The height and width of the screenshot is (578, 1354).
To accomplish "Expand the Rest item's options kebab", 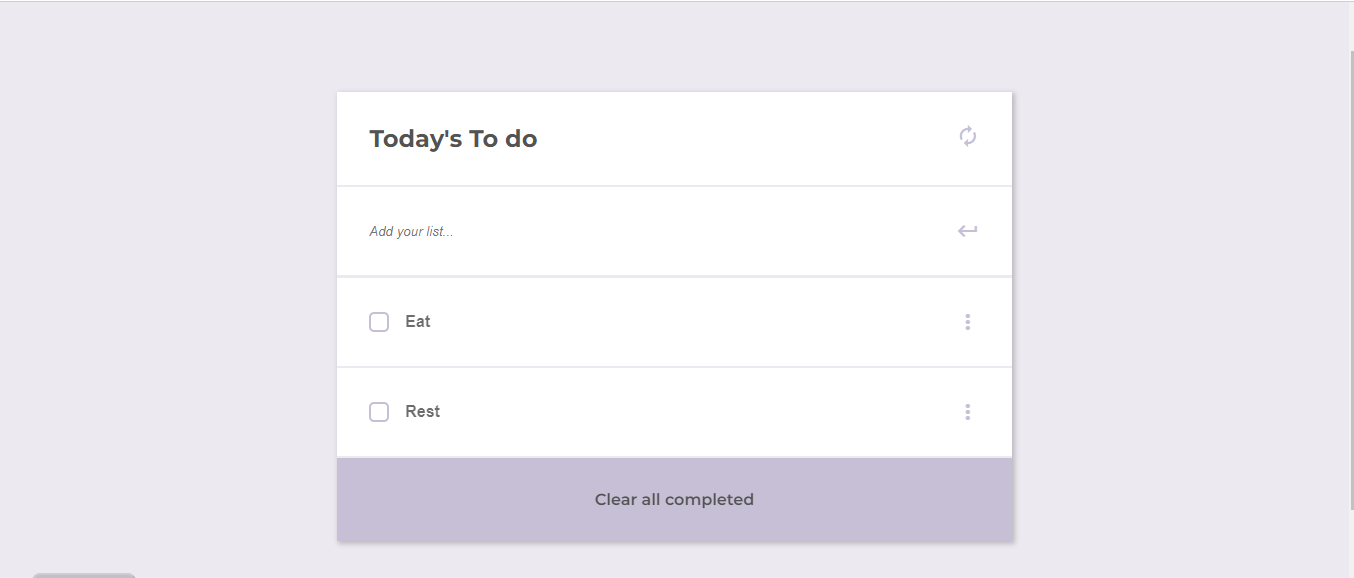I will coord(967,412).
